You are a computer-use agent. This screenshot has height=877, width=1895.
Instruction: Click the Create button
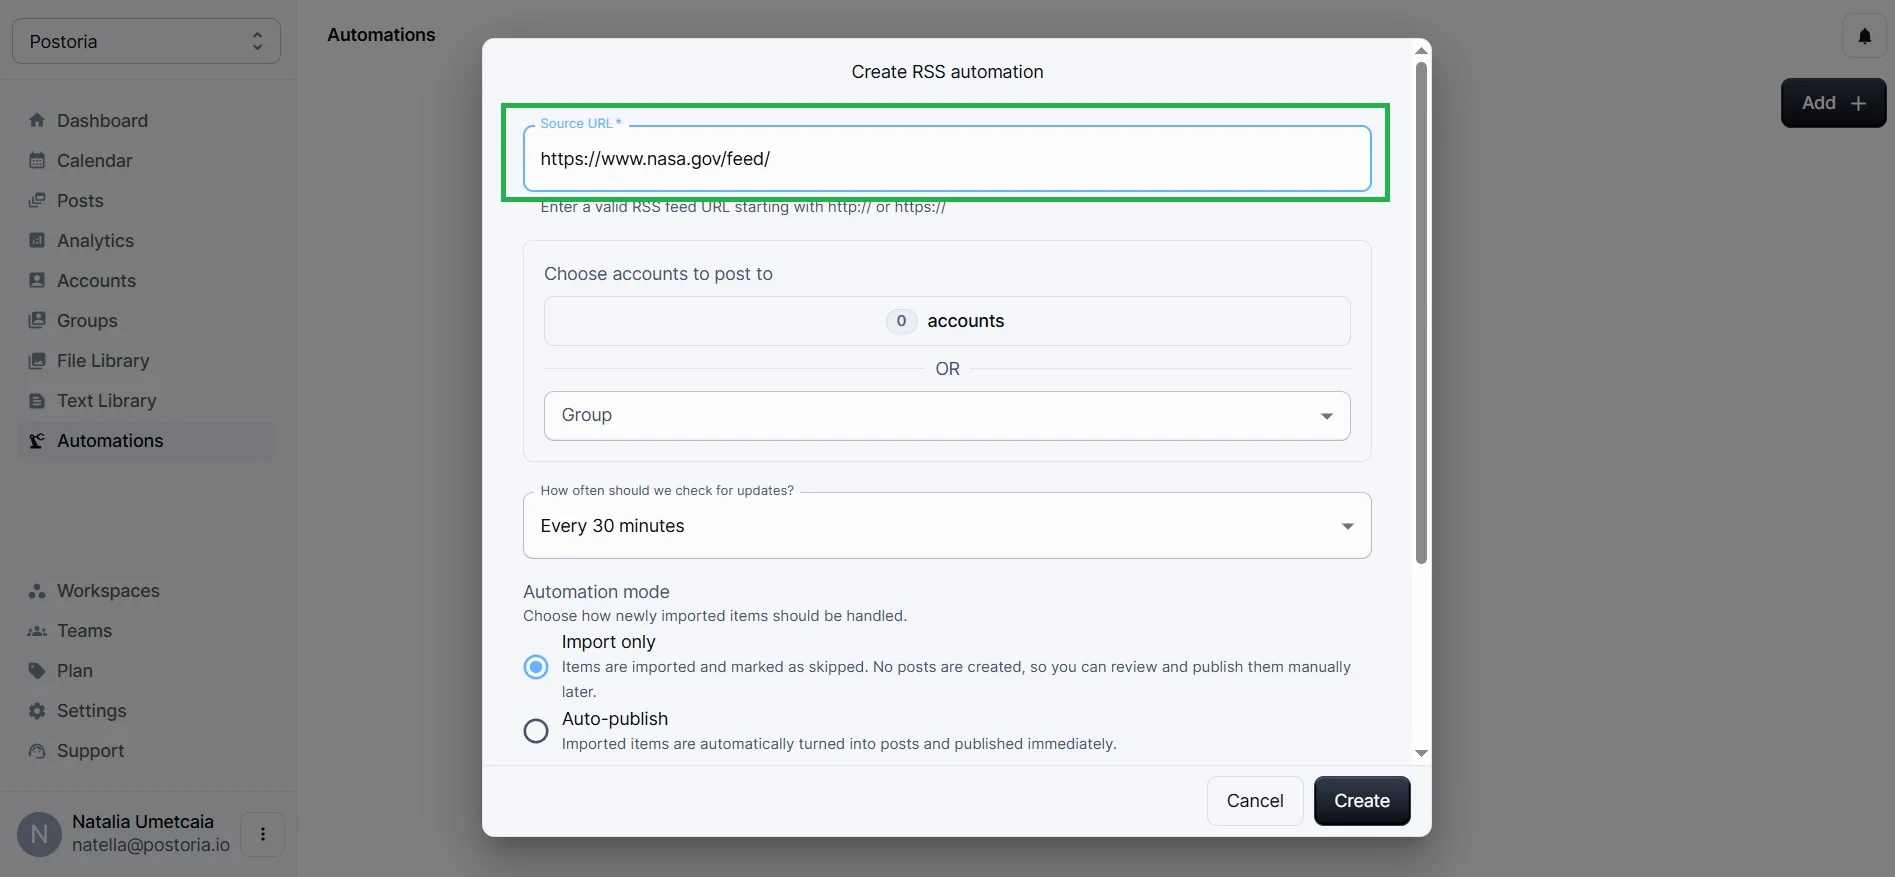[1362, 801]
